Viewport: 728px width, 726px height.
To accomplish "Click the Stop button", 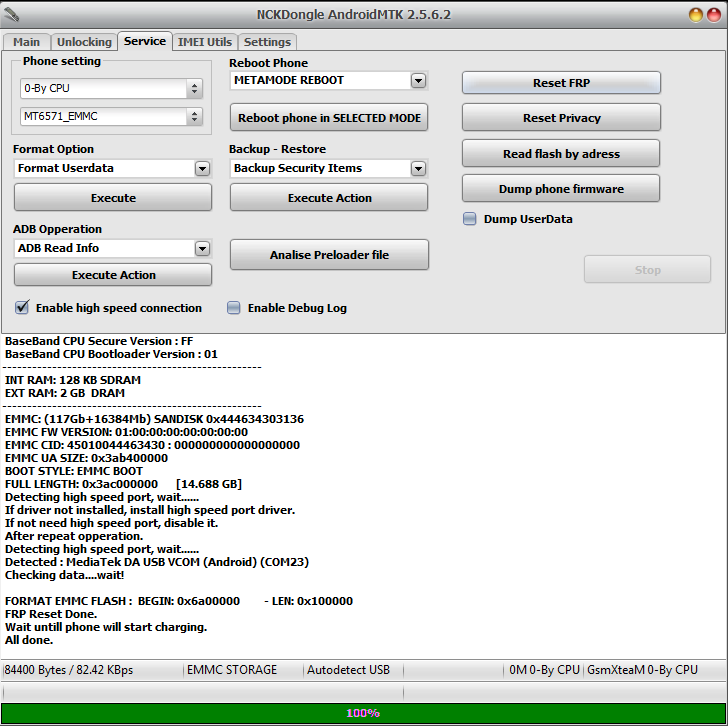I will 647,270.
